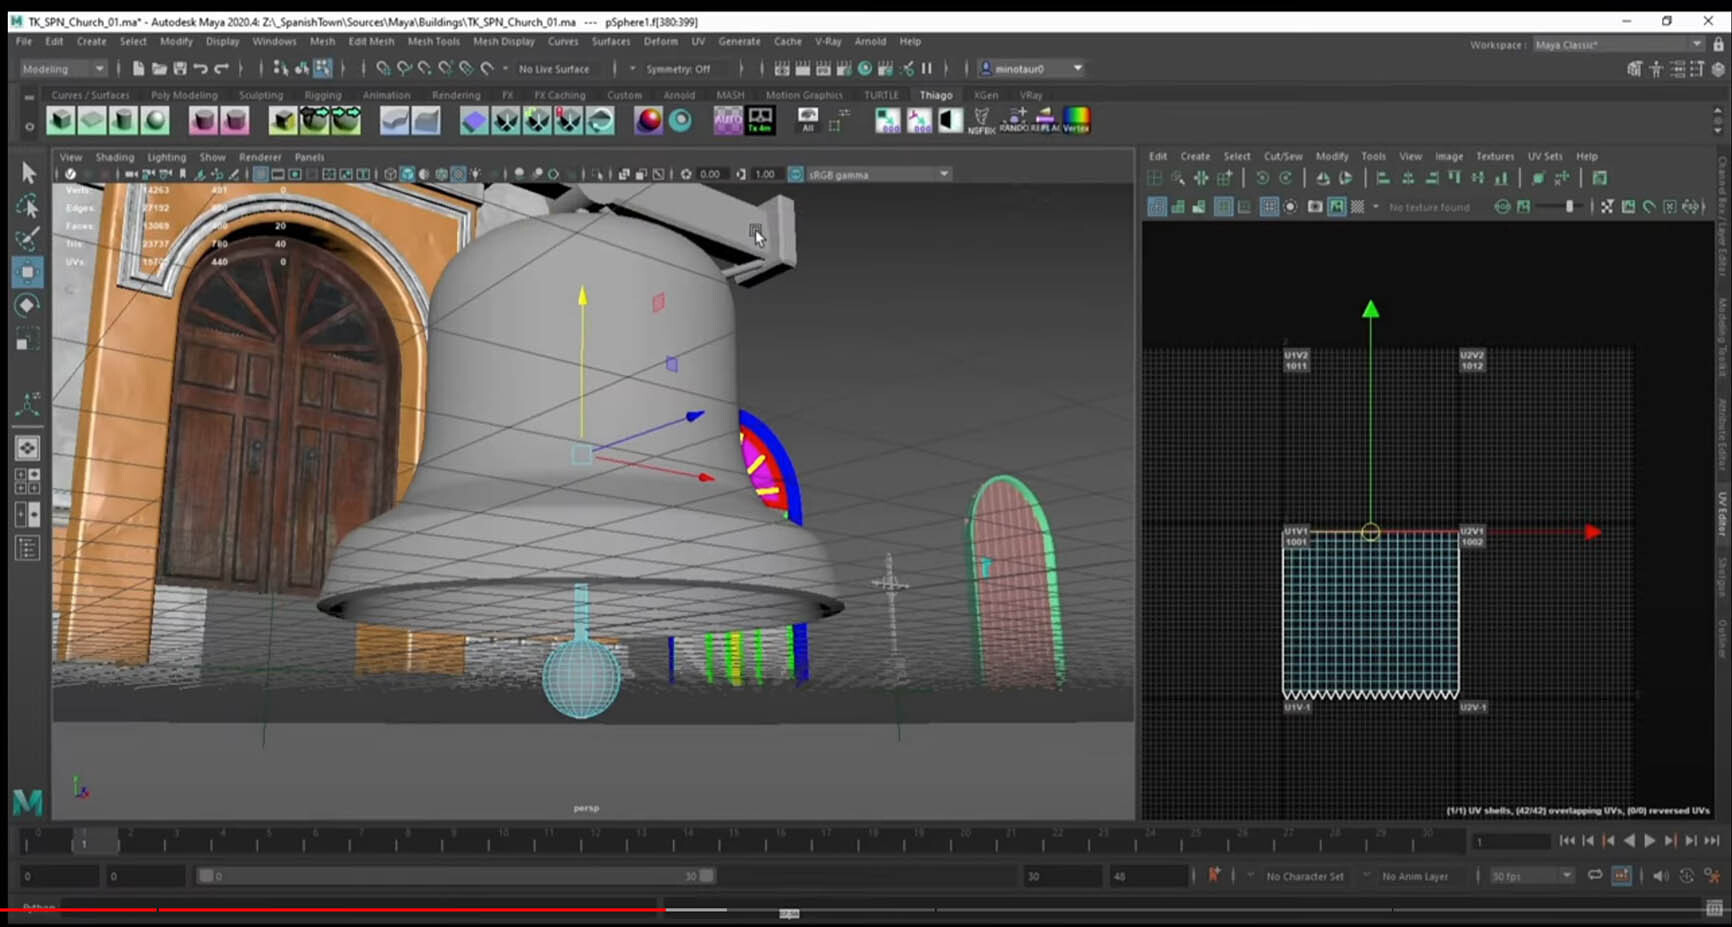
Task: Activate the Move tool in toolbox
Action: click(28, 272)
